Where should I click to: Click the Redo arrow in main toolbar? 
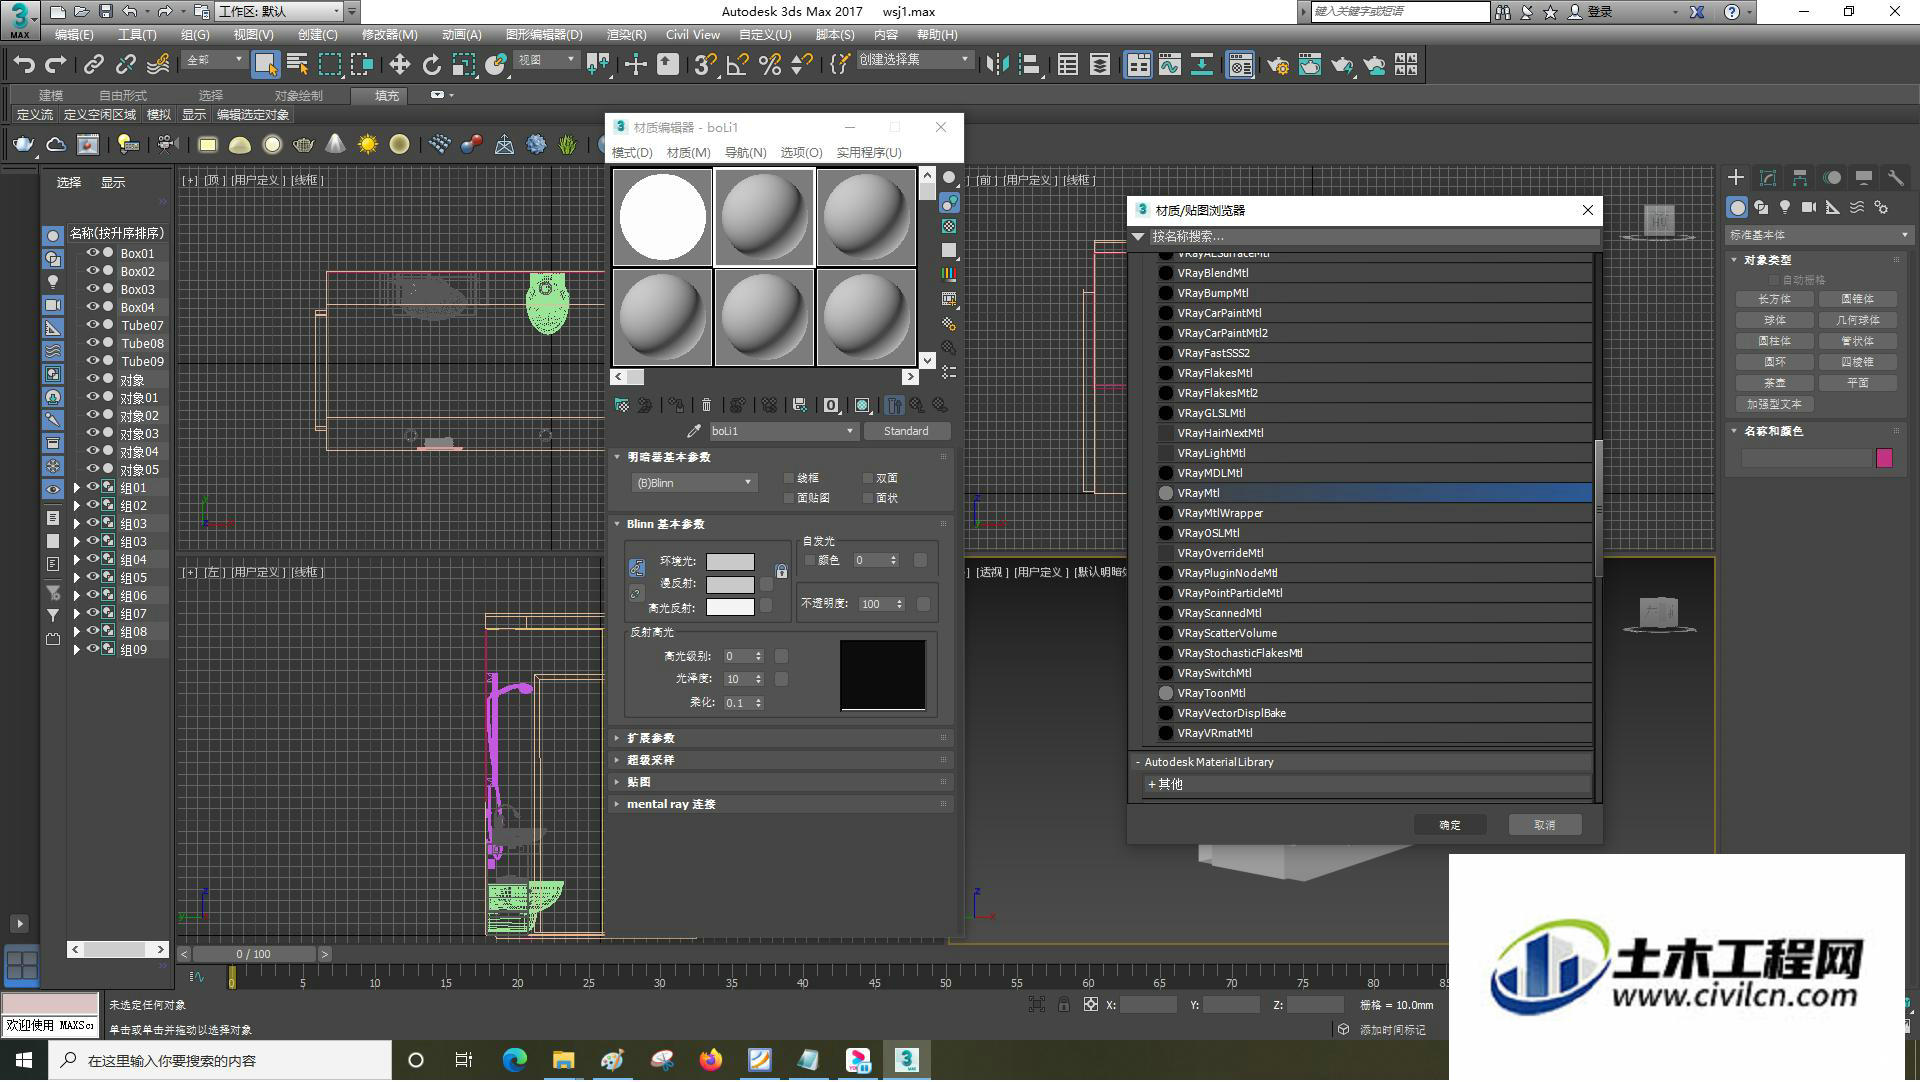tap(56, 65)
